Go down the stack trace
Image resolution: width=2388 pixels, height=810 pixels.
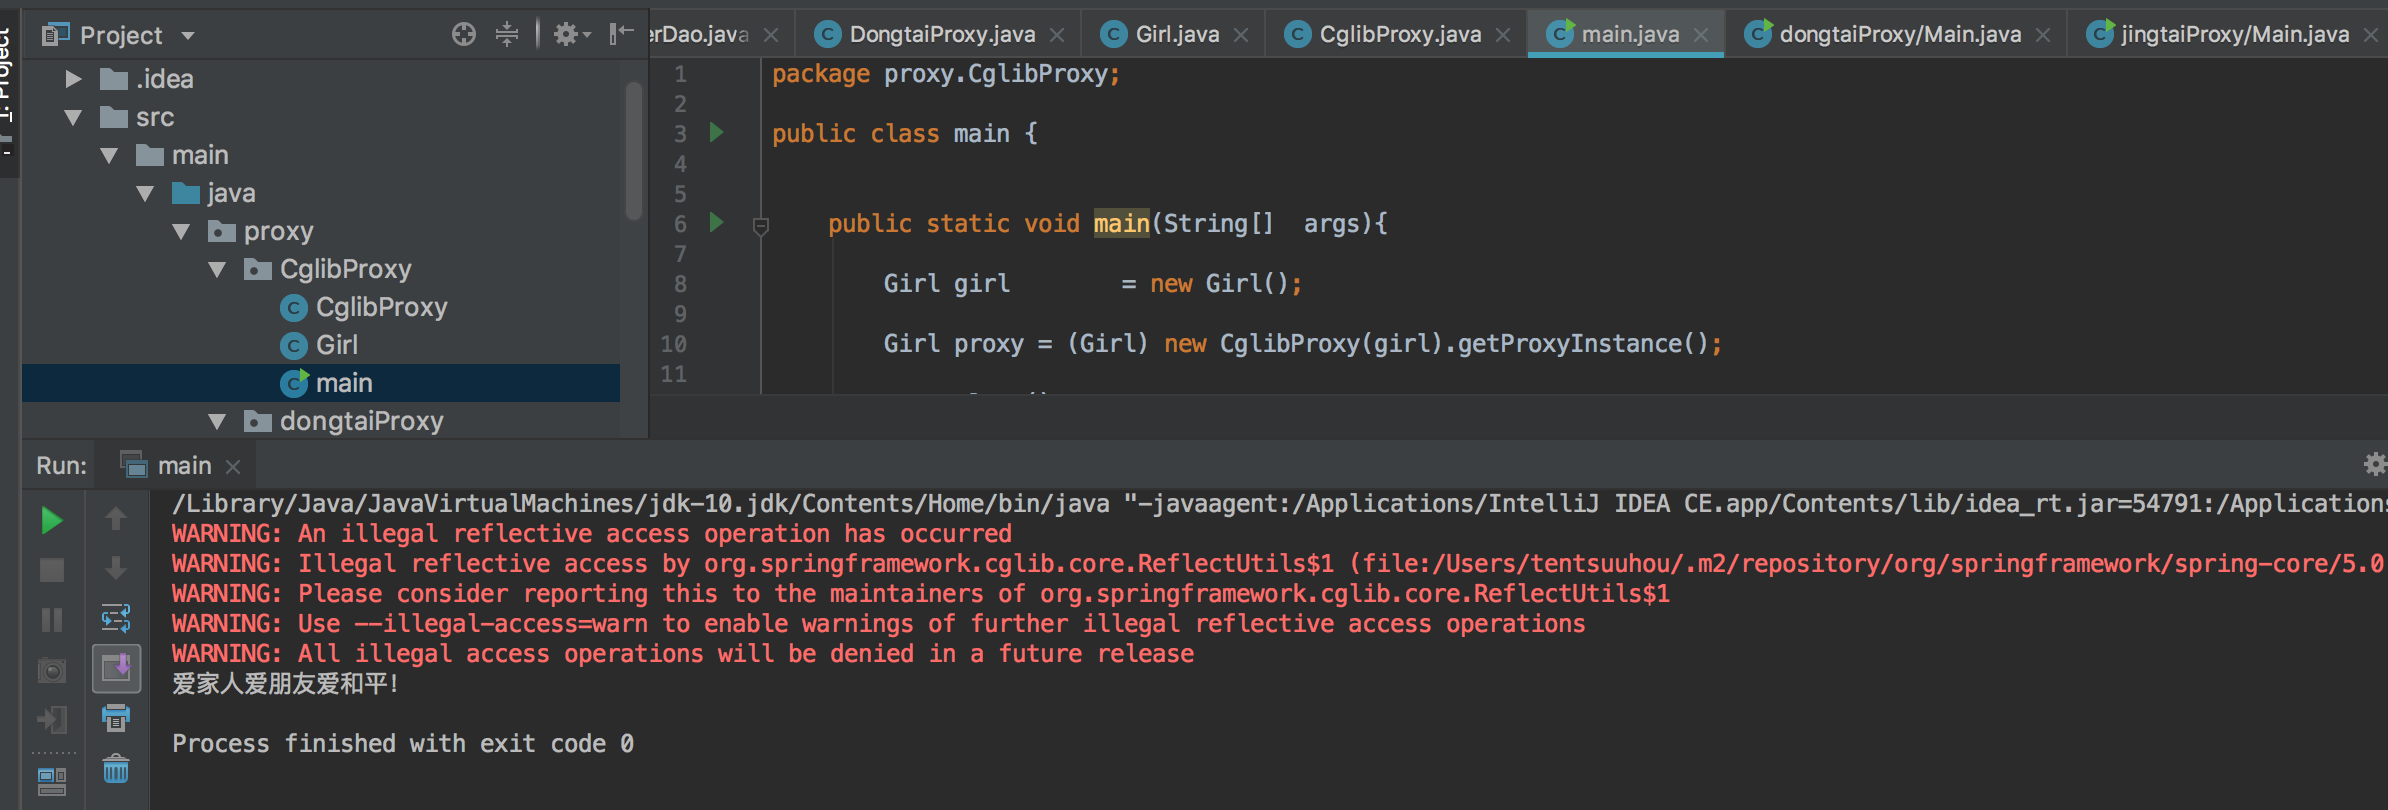116,568
